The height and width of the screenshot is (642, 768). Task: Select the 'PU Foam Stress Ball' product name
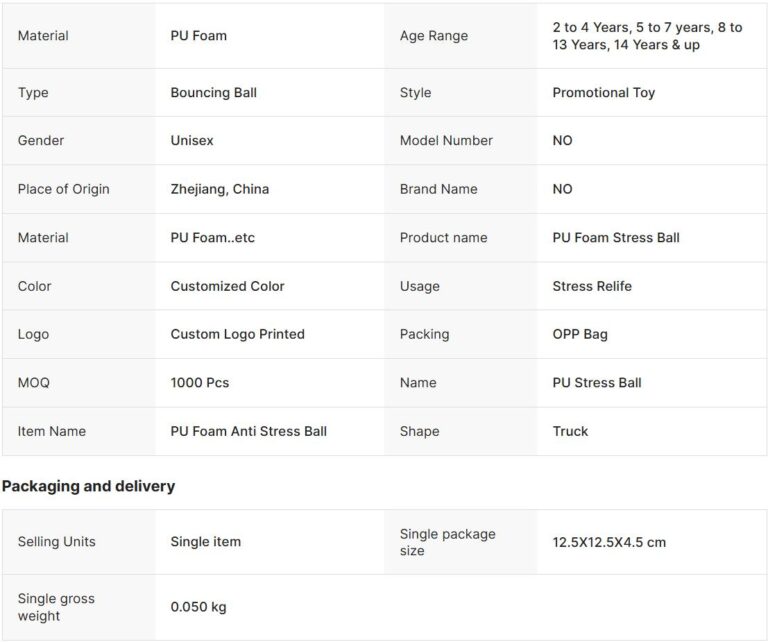click(615, 238)
